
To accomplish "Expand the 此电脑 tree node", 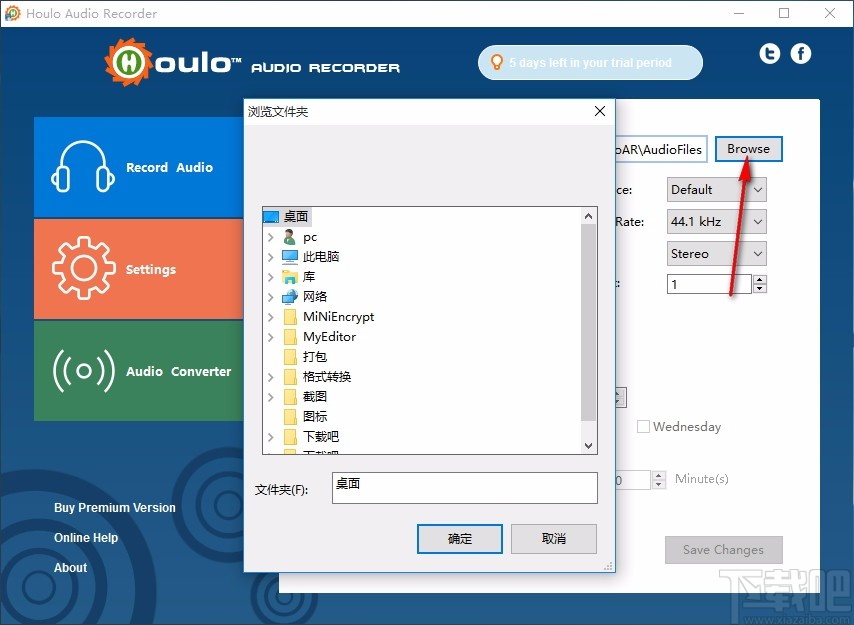I will pos(270,256).
